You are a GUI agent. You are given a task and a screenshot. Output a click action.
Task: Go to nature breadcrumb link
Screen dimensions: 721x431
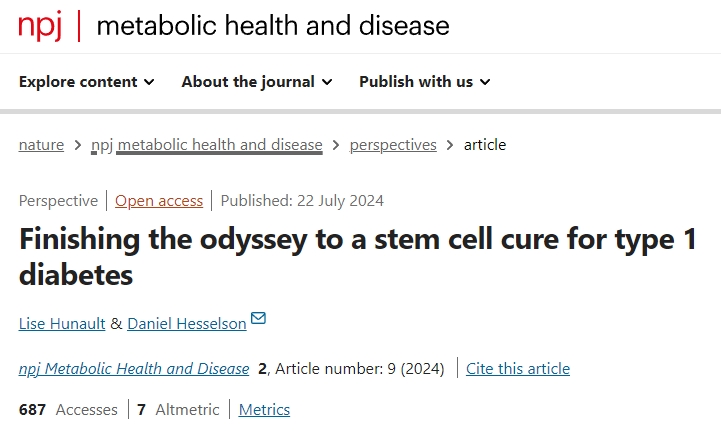41,145
